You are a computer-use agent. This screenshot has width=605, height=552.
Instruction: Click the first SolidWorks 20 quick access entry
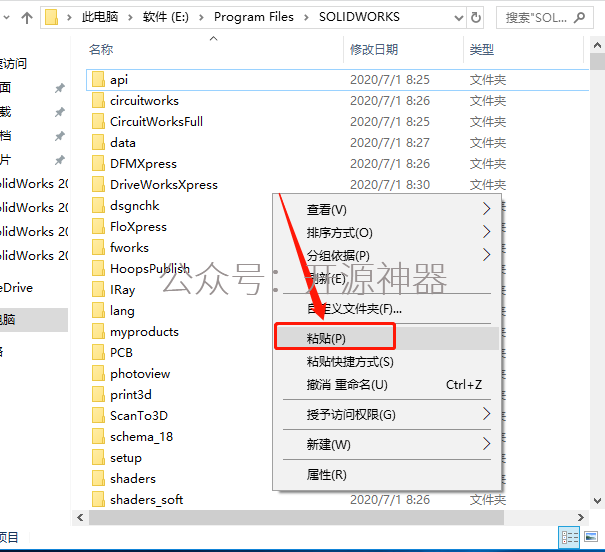tap(34, 184)
